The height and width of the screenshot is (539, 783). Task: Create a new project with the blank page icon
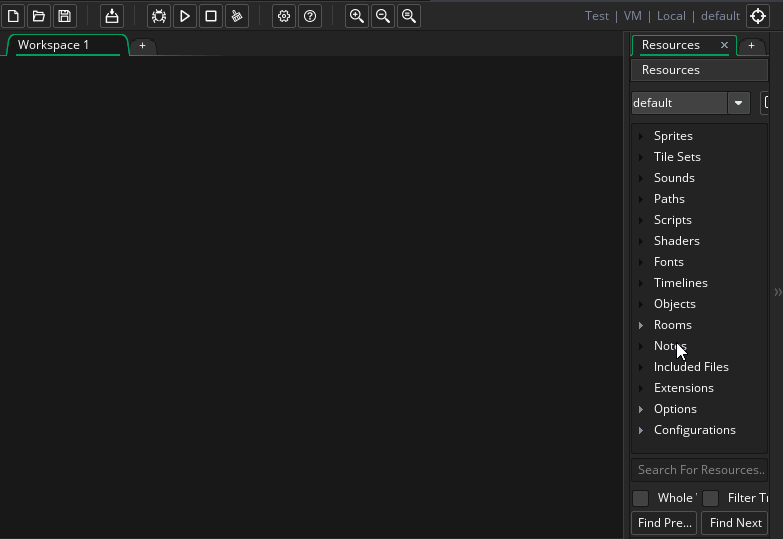13,16
